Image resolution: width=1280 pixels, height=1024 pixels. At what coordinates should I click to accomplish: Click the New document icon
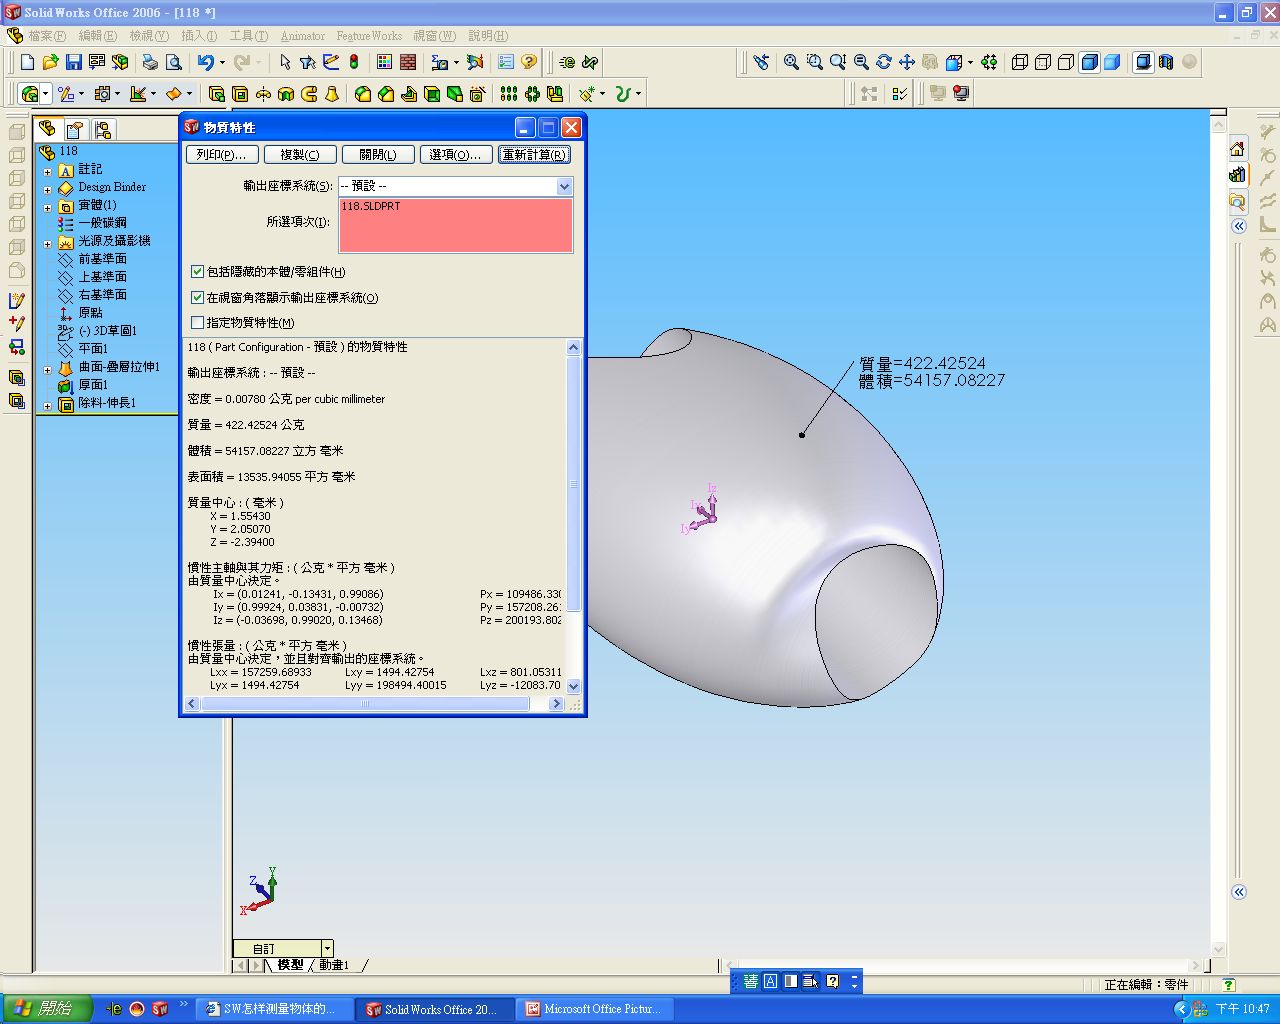(27, 62)
